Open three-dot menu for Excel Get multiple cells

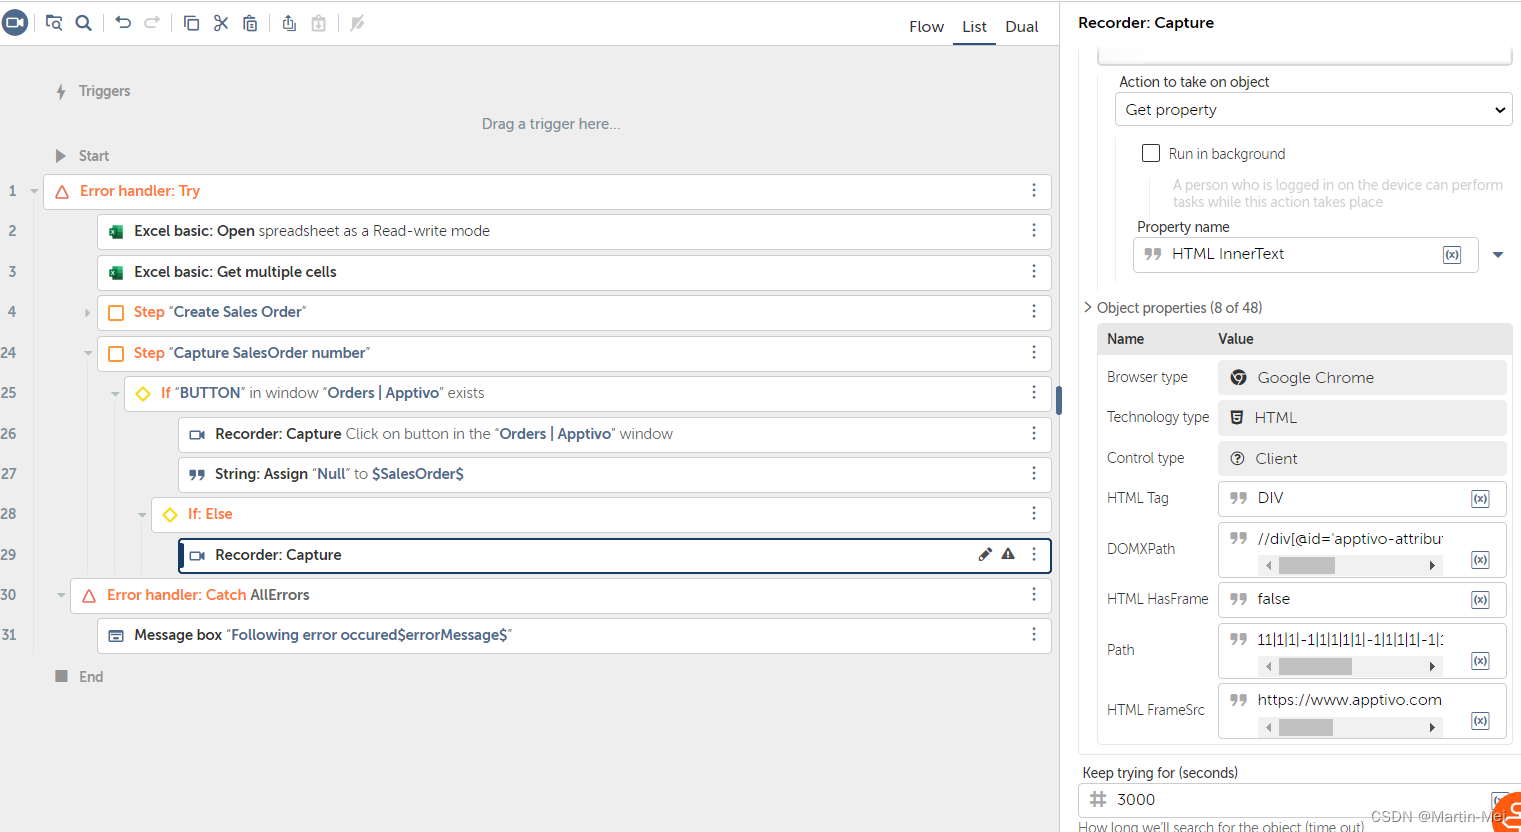(x=1033, y=271)
